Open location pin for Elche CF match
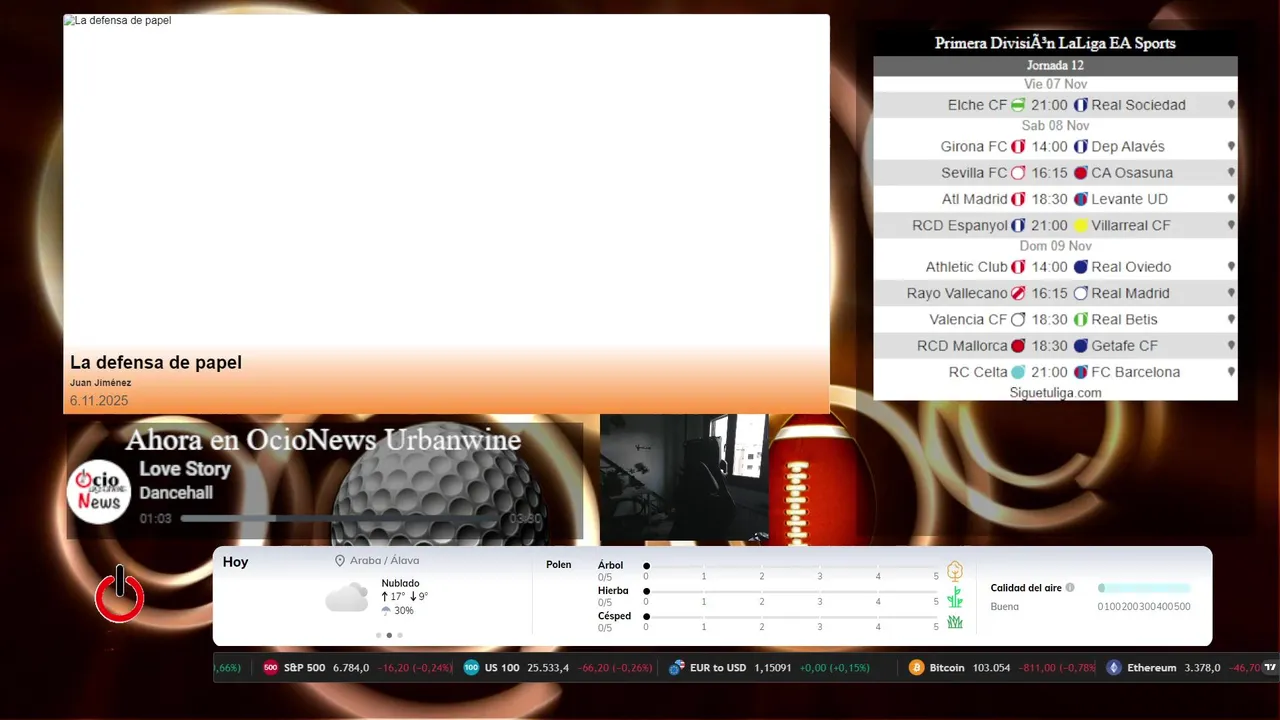This screenshot has height=720, width=1280. (x=1231, y=105)
